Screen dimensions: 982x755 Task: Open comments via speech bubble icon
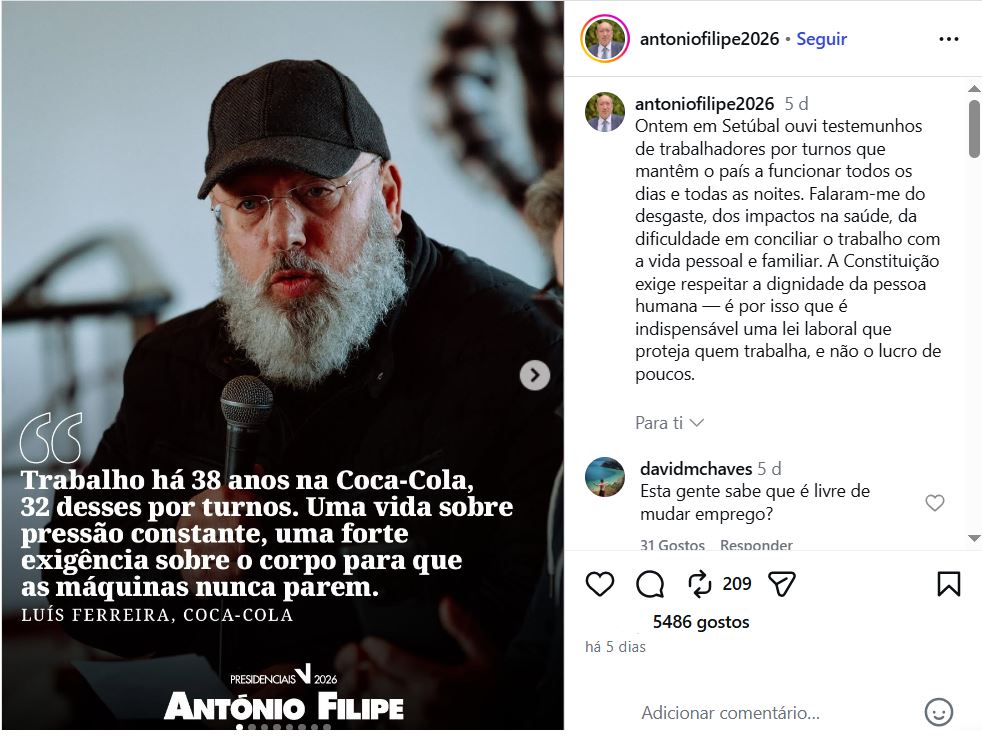point(649,584)
